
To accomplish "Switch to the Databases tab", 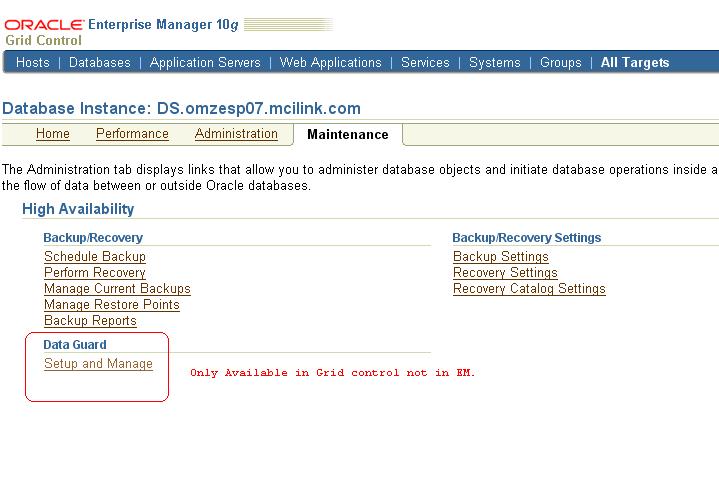I will click(x=100, y=62).
